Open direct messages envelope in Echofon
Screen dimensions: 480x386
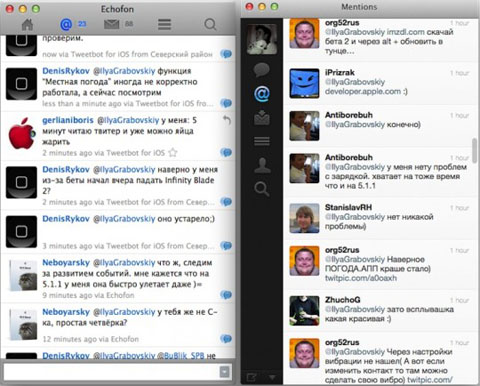112,24
